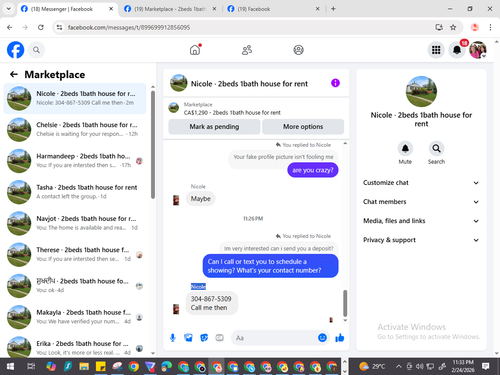The image size is (500, 375).
Task: Click the browser address bar
Action: tap(247, 27)
